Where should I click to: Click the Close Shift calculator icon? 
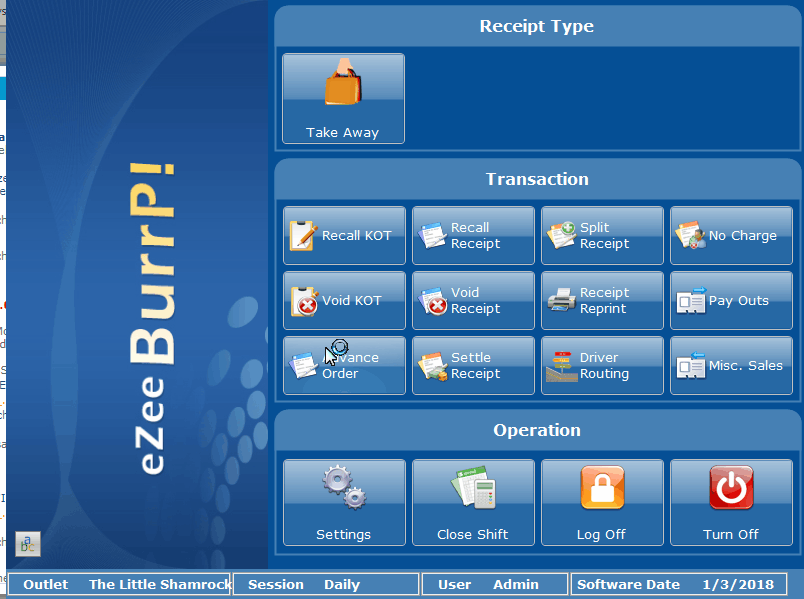coord(472,489)
